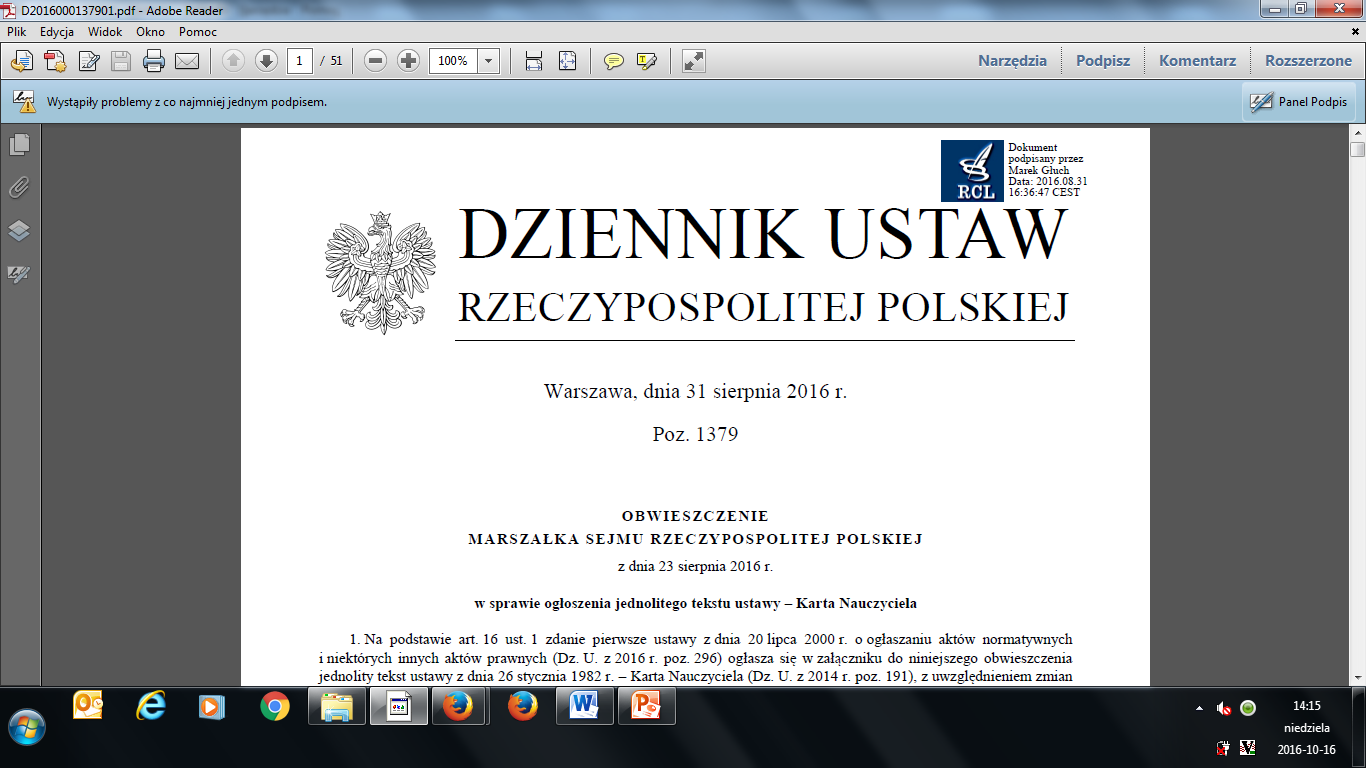Open Windows Explorer folder from taskbar
Screen dimensions: 1366x768
pyautogui.click(x=337, y=707)
